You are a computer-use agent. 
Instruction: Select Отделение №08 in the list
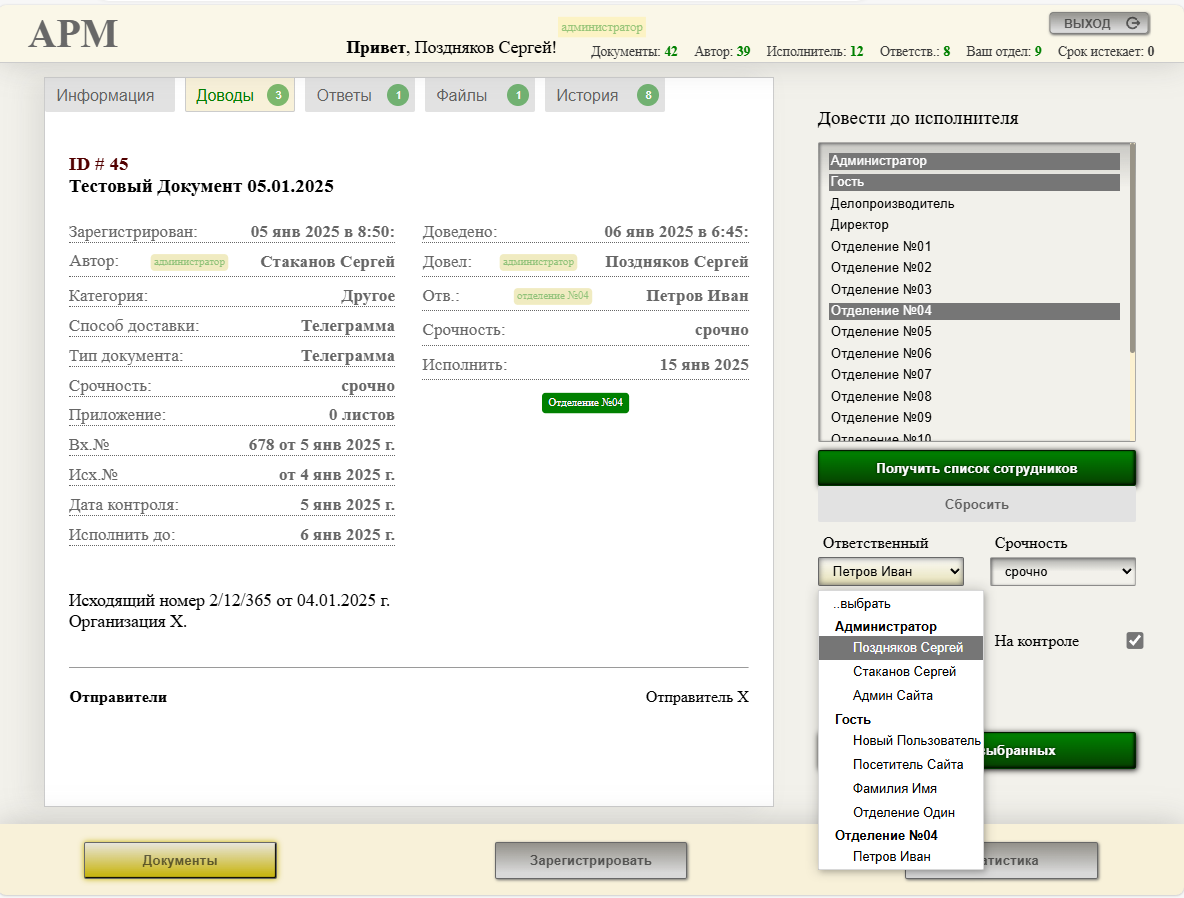coord(974,397)
